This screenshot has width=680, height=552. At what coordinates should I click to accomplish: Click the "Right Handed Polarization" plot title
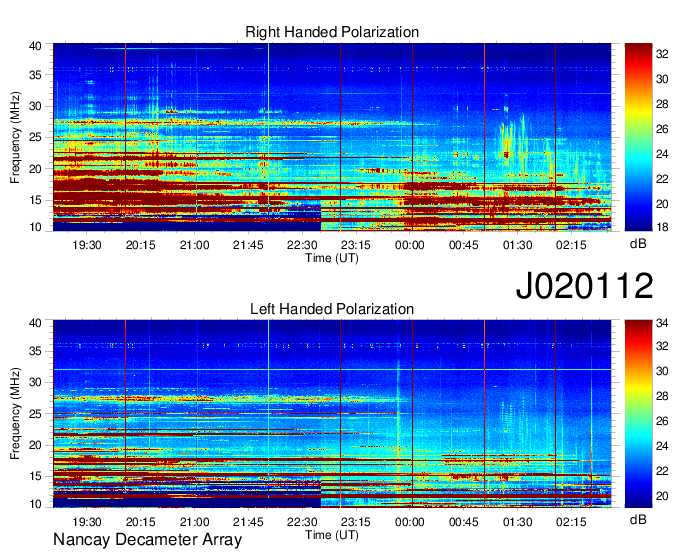(332, 32)
